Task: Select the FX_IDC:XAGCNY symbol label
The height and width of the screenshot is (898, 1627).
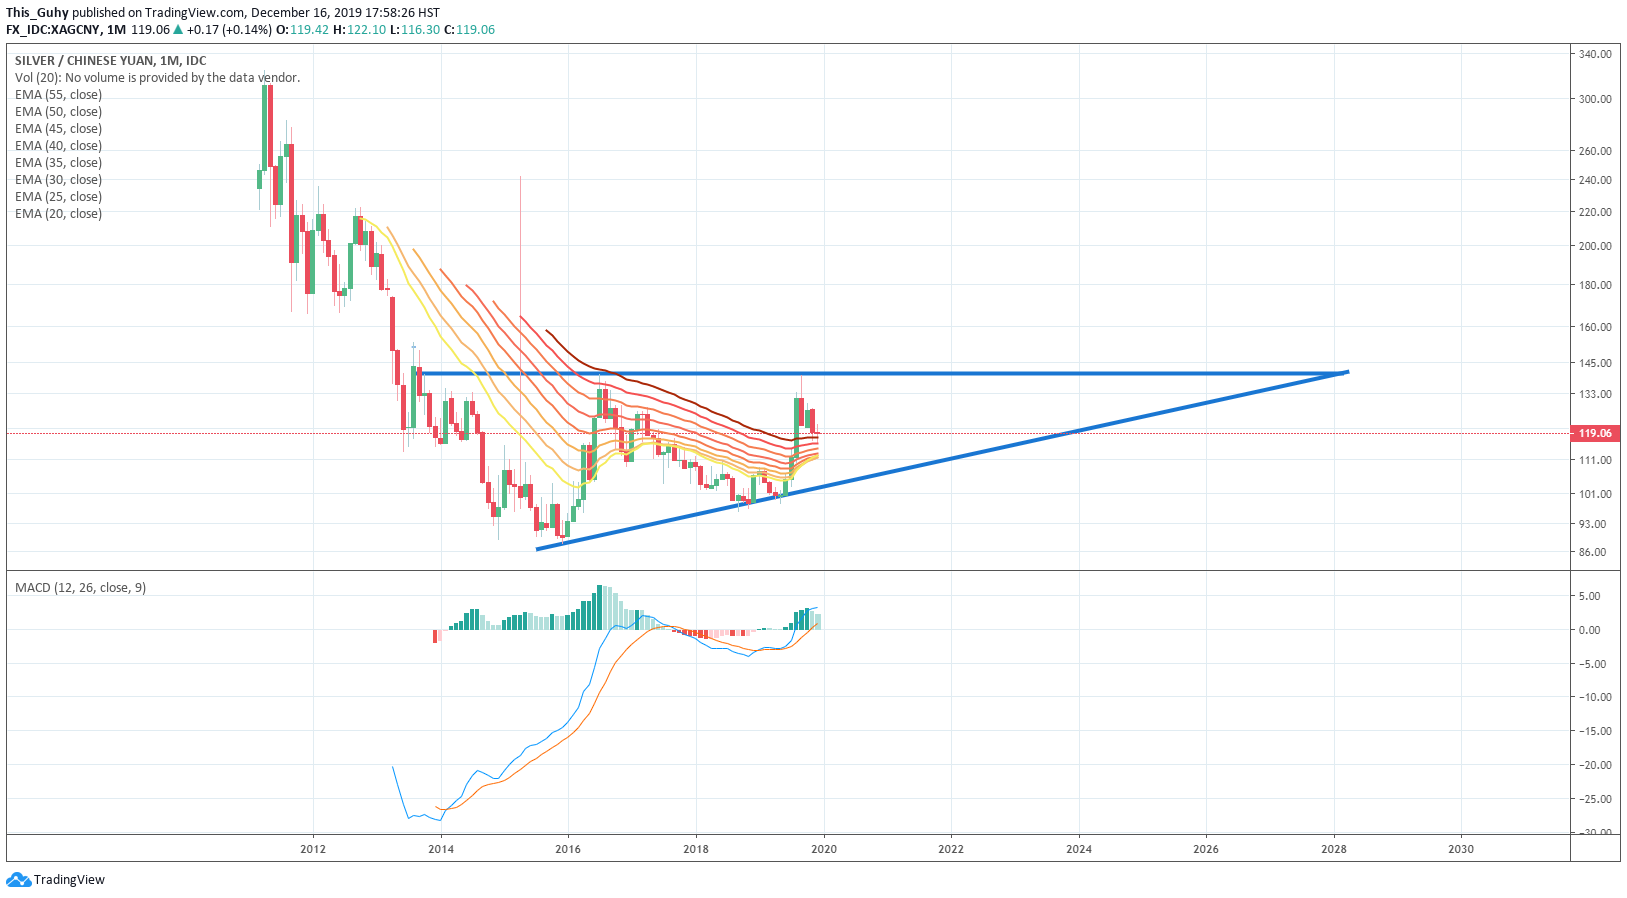Action: [52, 30]
